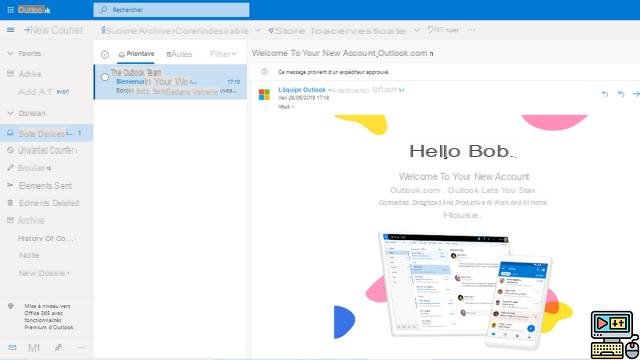This screenshot has height=360, width=640.
Task: Switch to the Prioritaire tab
Action: tap(136, 54)
